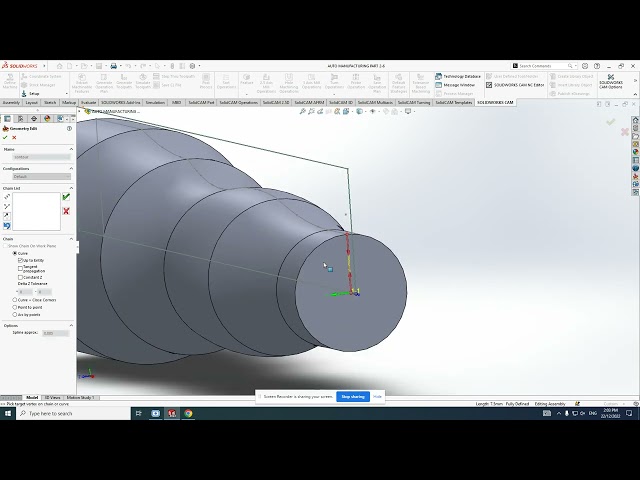The image size is (640, 480).
Task: Open SOLIDWORKS Resources home in task pane
Action: pyautogui.click(x=636, y=120)
